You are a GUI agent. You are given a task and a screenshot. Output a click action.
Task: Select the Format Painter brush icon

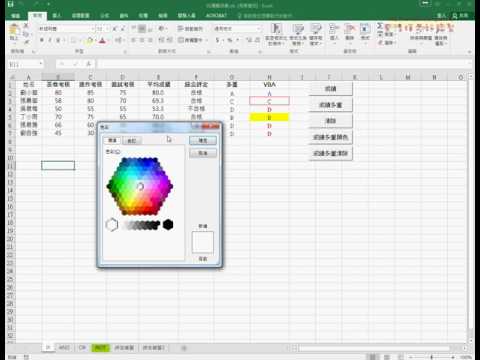click(27, 42)
